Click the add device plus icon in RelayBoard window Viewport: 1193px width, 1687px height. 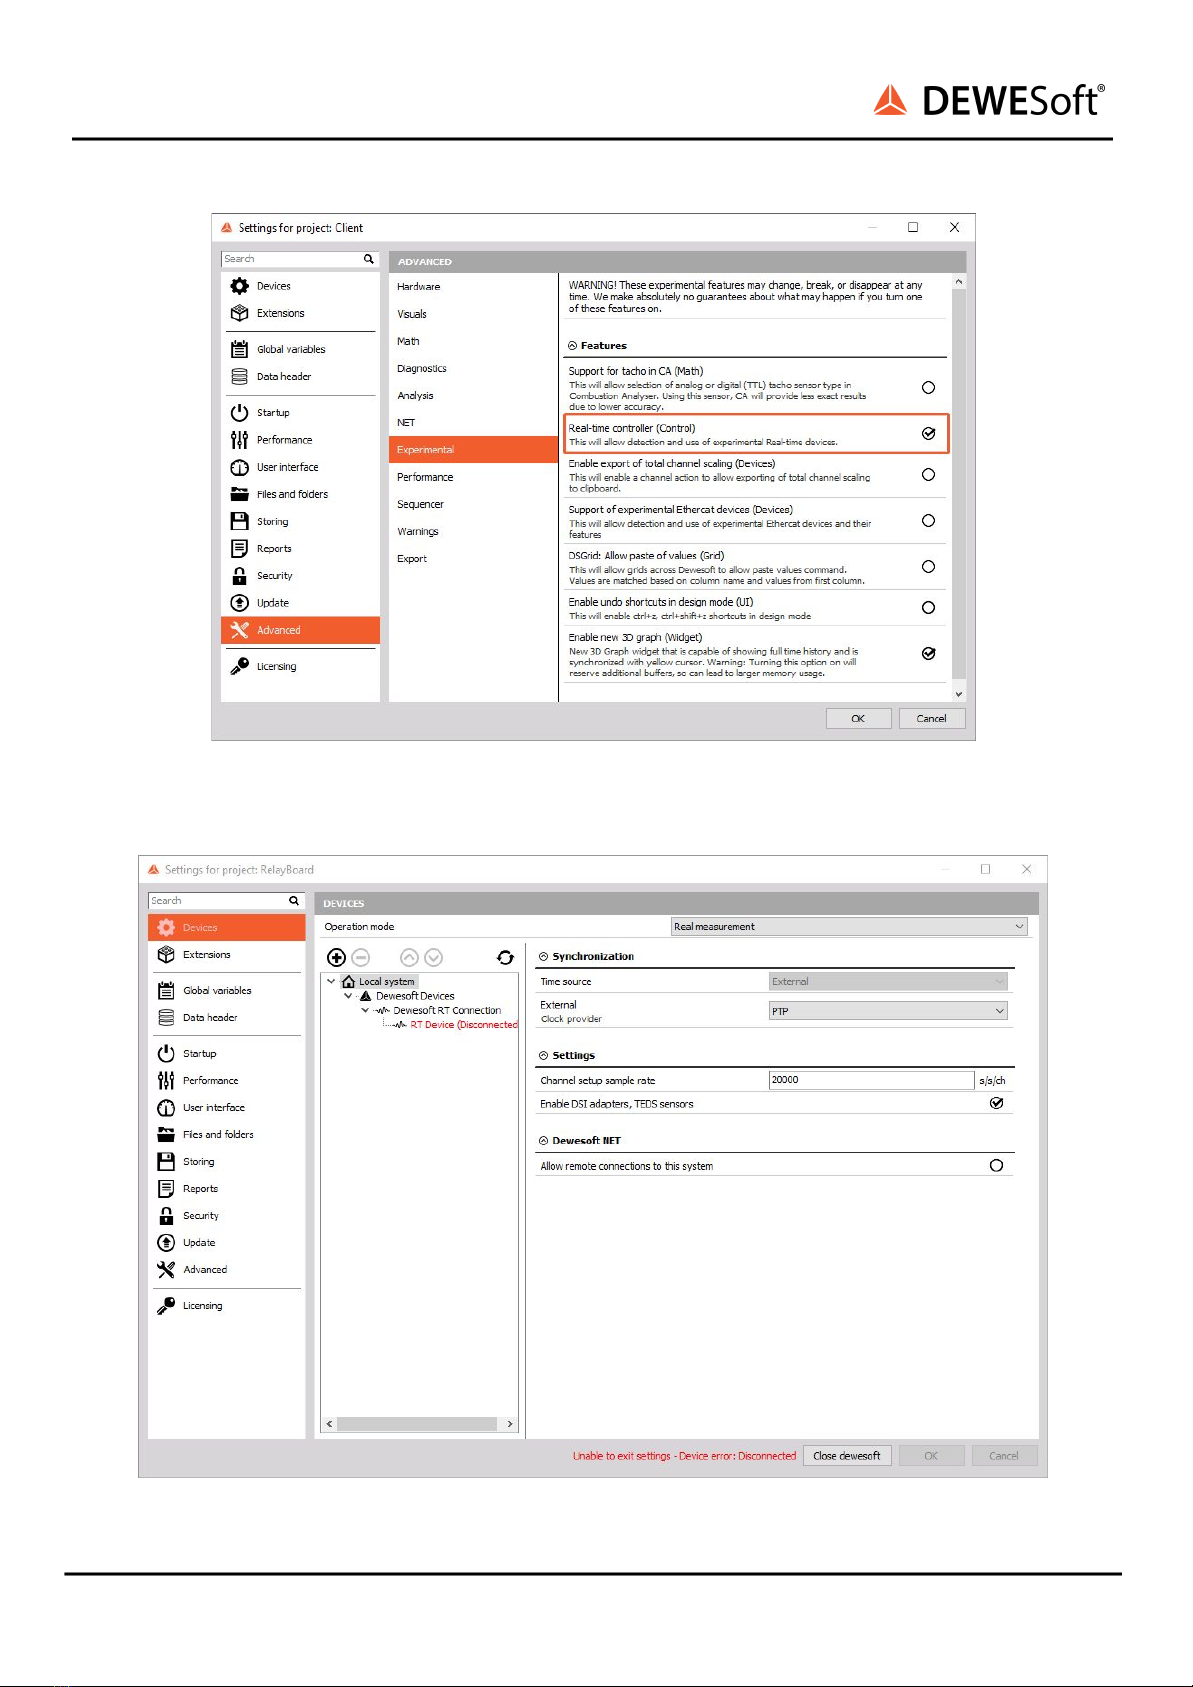(x=337, y=957)
